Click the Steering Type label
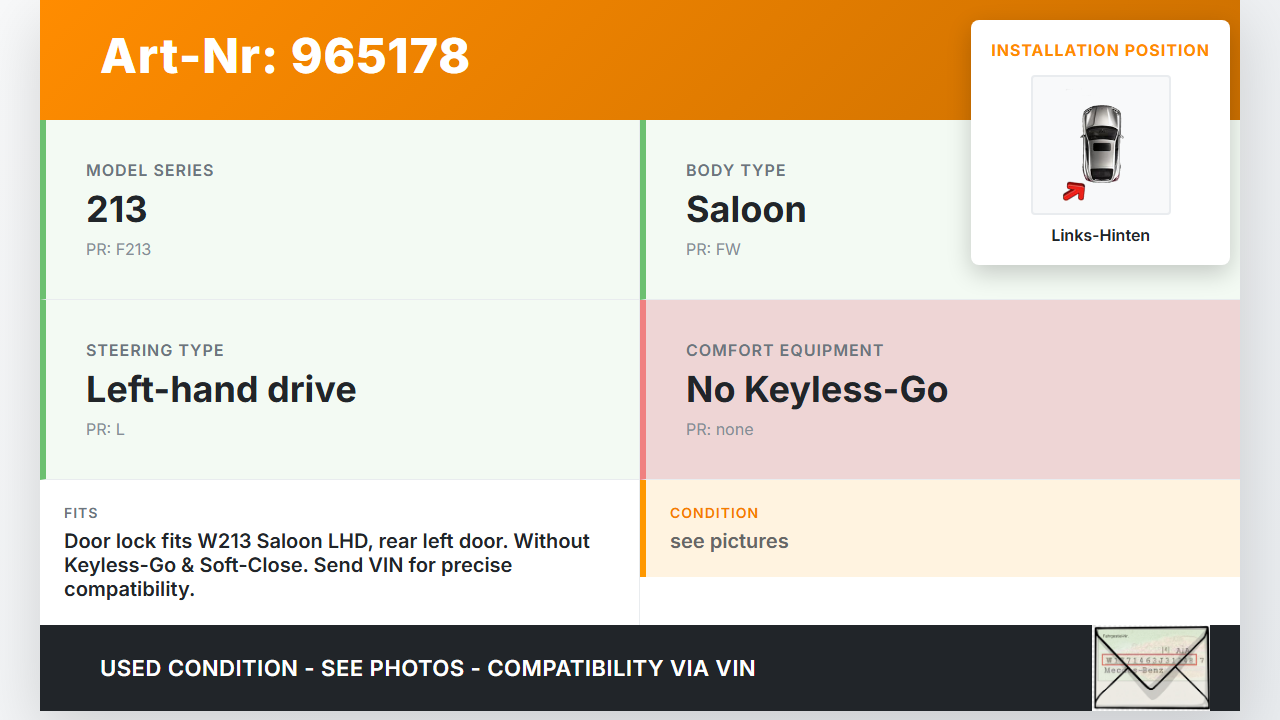The height and width of the screenshot is (720, 1280). pyautogui.click(x=155, y=350)
